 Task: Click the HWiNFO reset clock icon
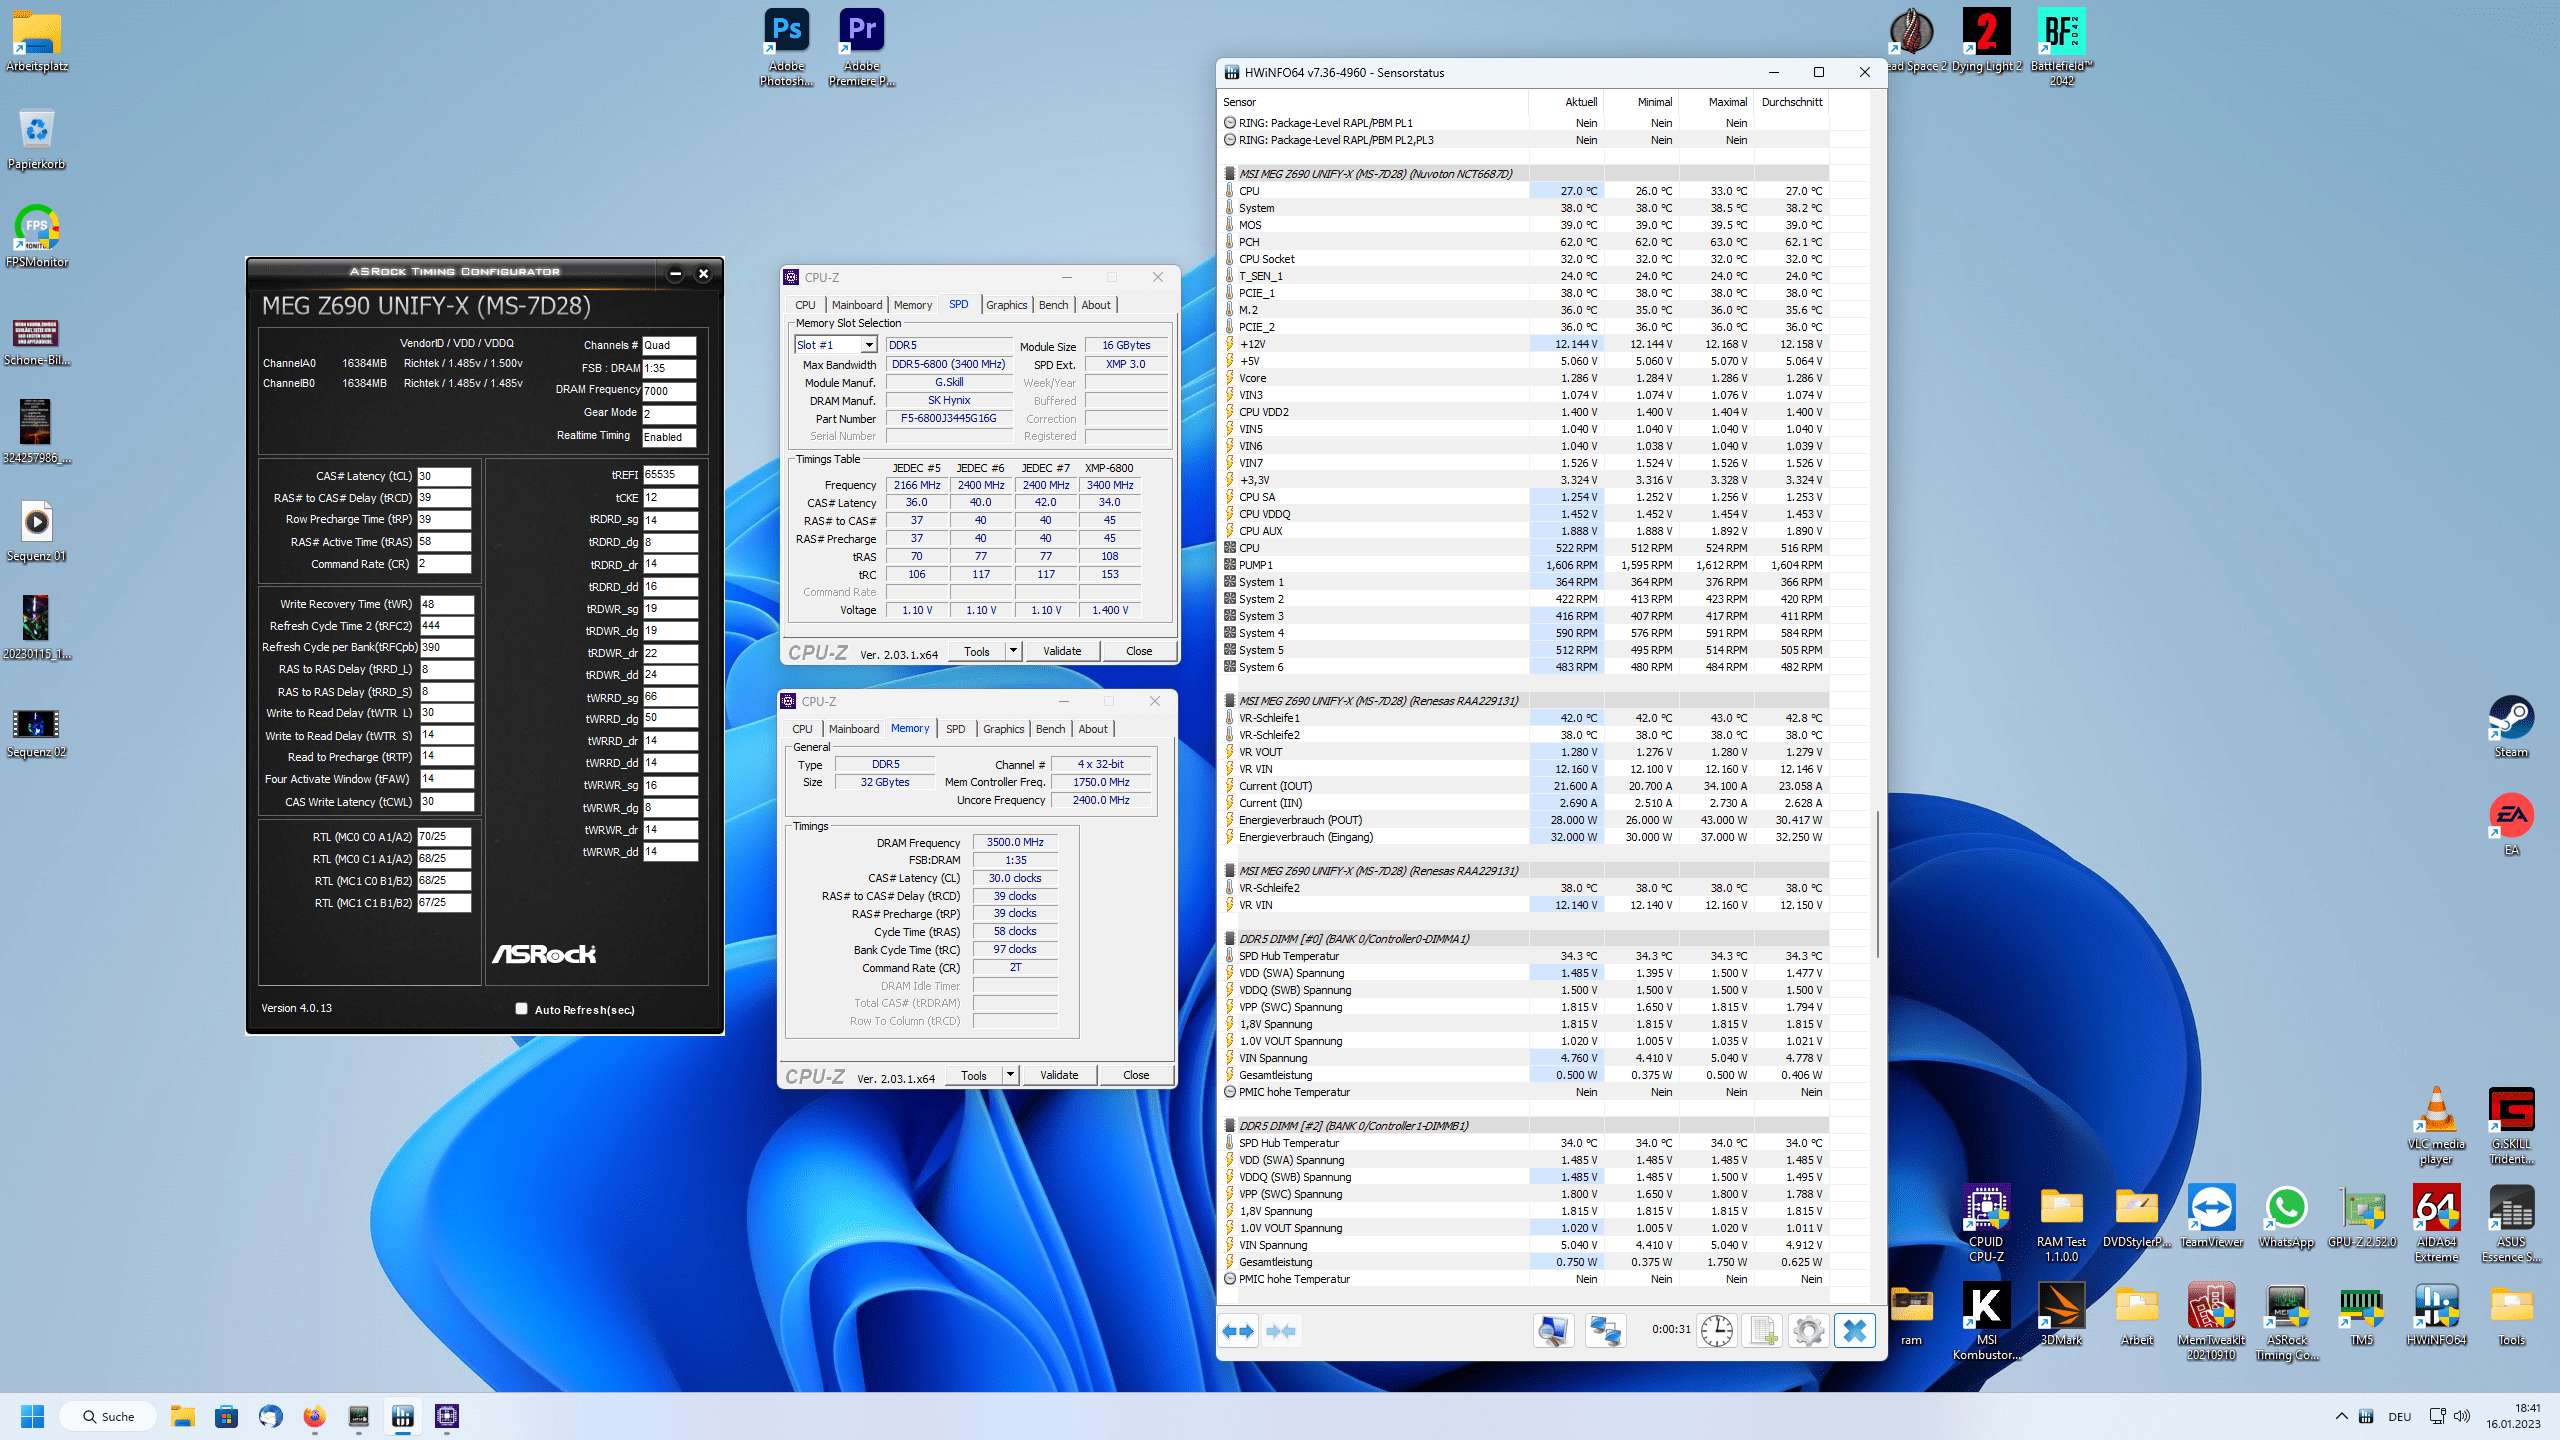(1717, 1331)
